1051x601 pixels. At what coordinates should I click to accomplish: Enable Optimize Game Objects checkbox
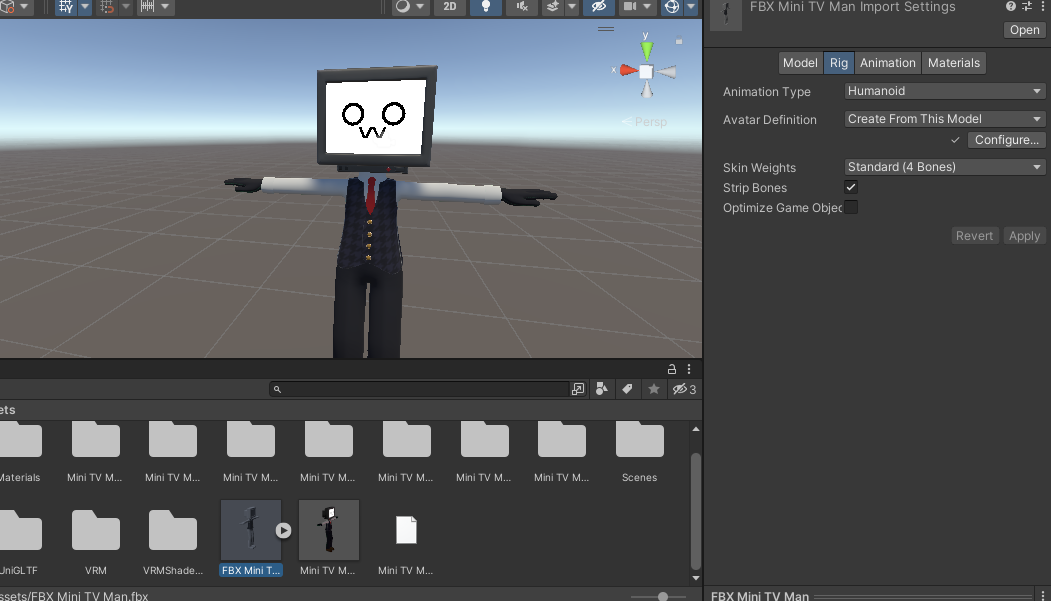pyautogui.click(x=851, y=207)
